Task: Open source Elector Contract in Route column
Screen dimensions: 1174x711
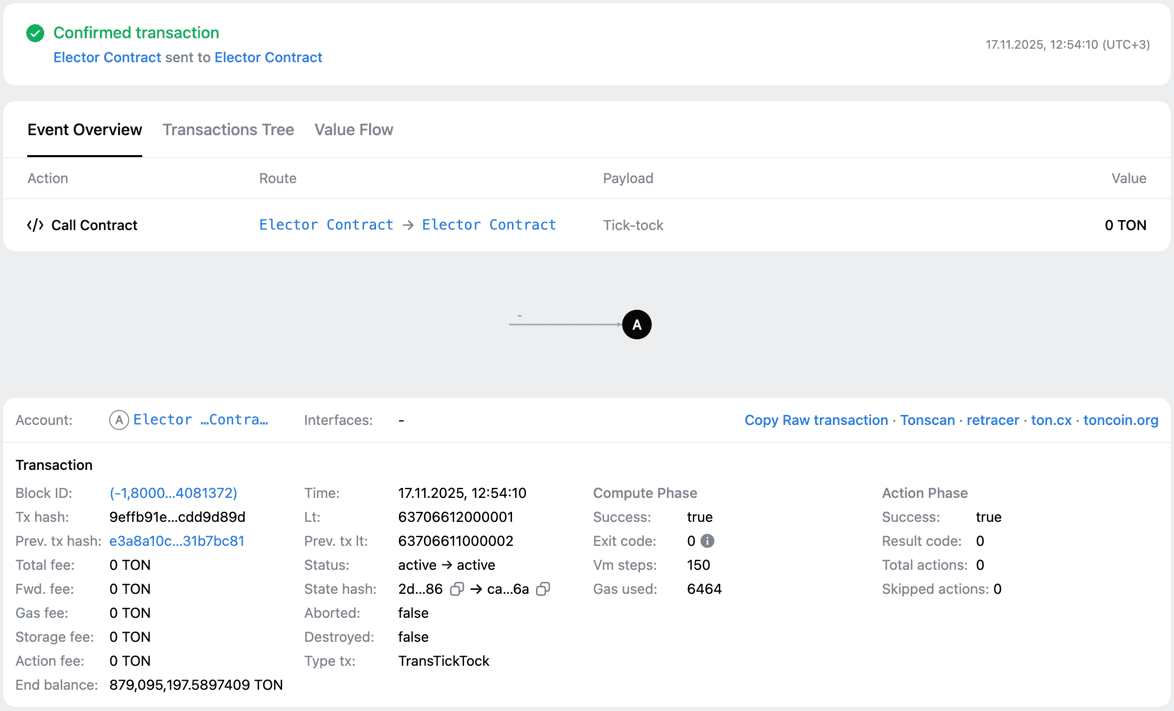Action: [326, 225]
